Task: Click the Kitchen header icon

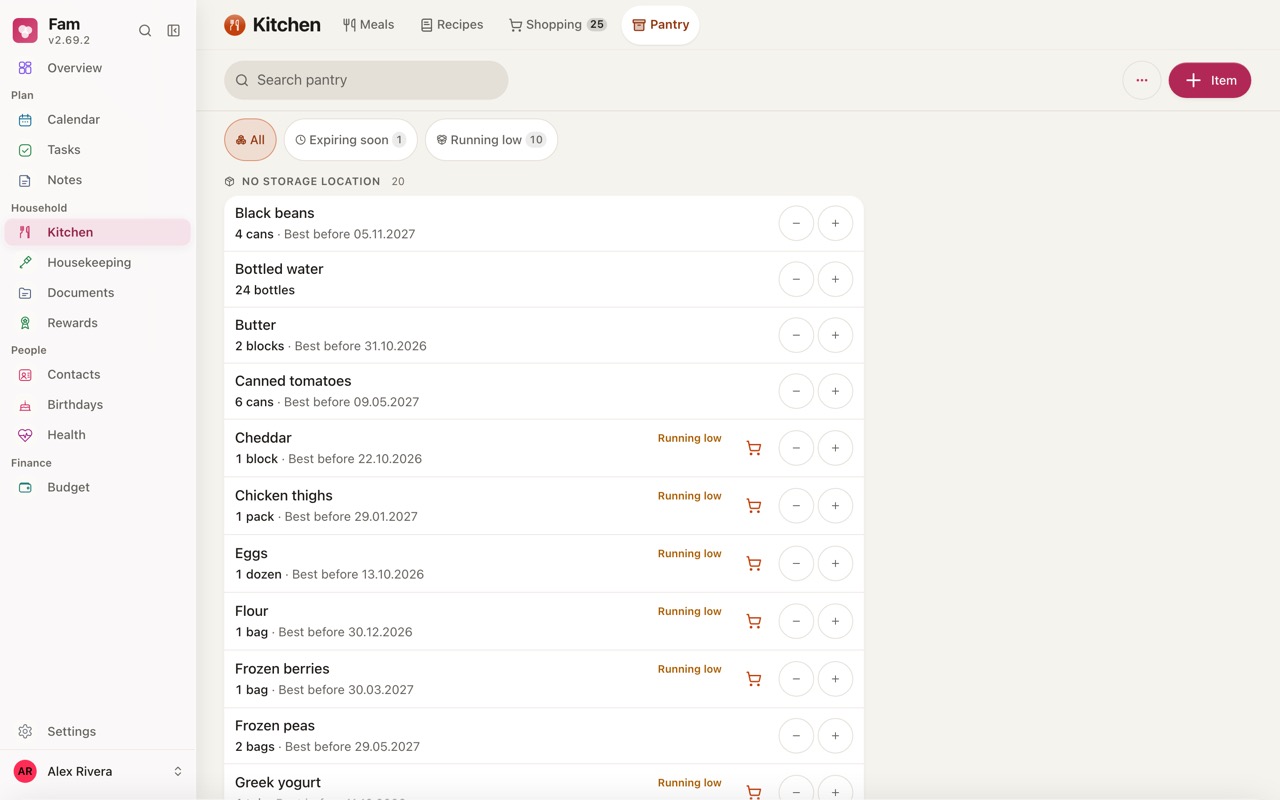Action: (x=235, y=25)
